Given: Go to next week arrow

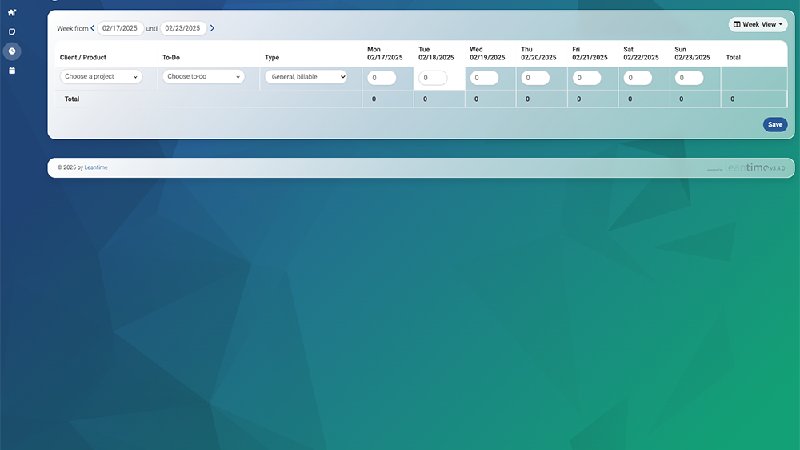Looking at the screenshot, I should (x=212, y=28).
